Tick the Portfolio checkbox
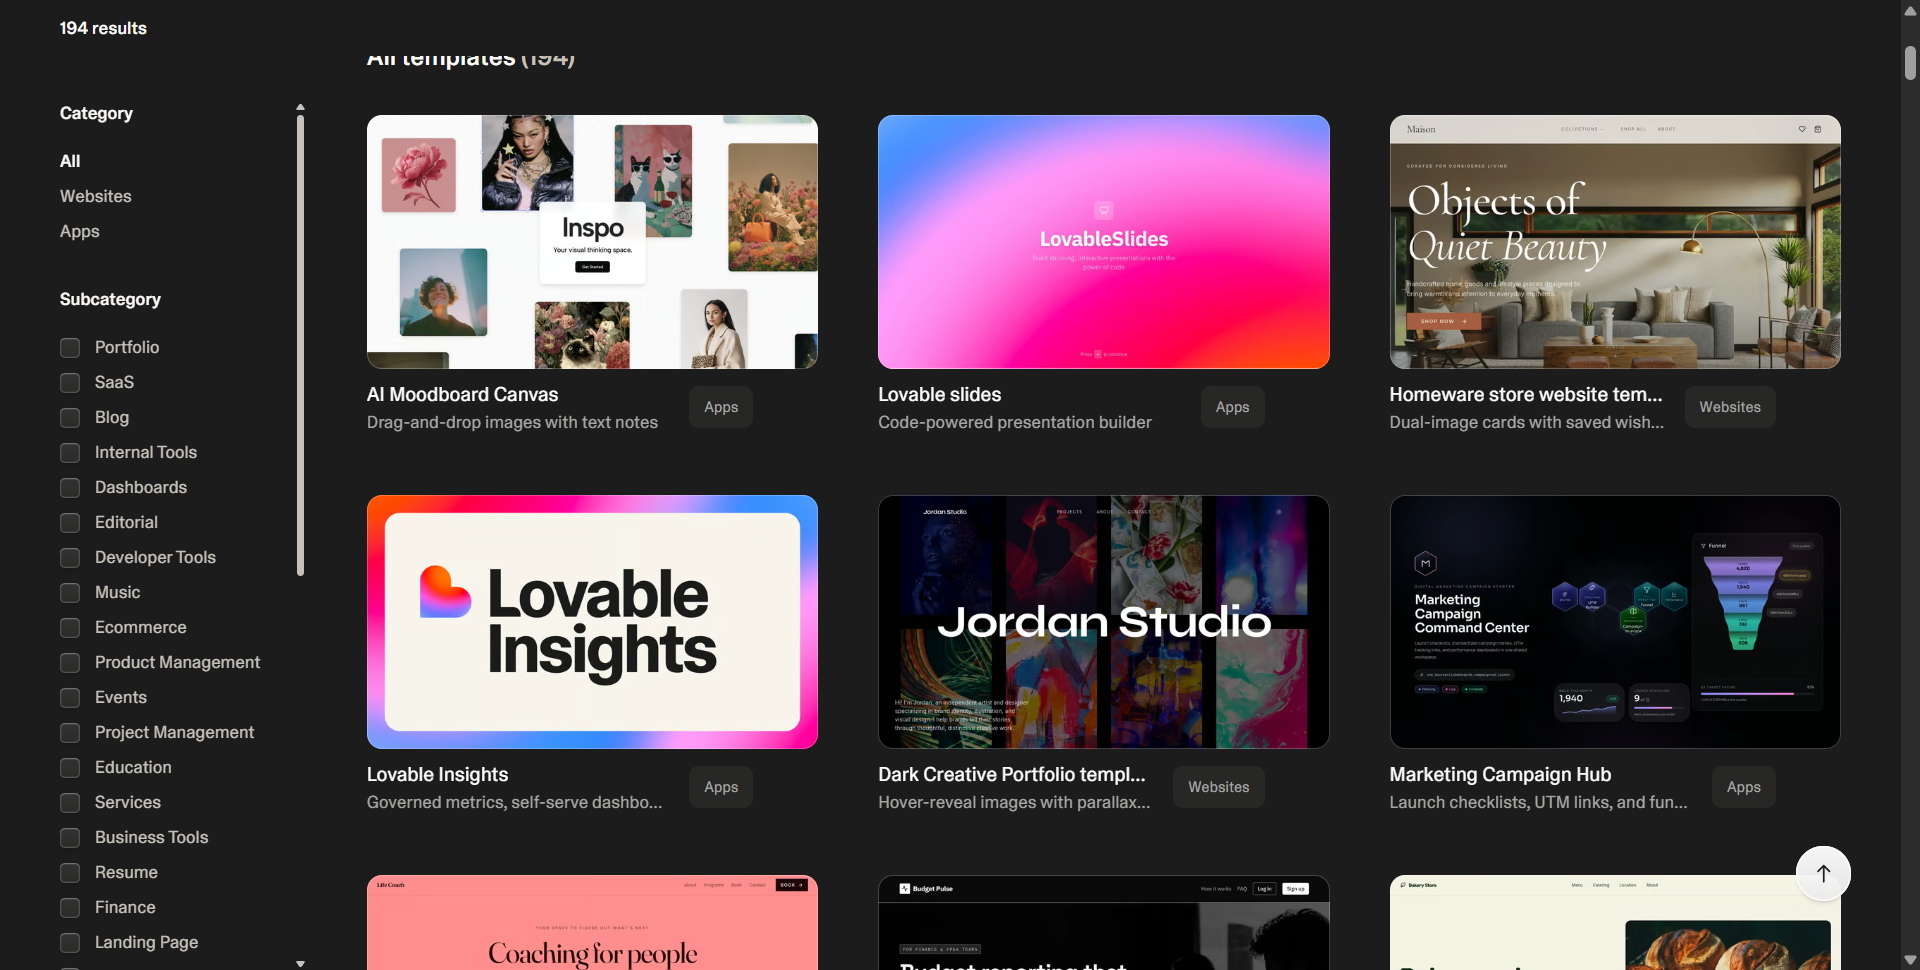 coord(70,348)
